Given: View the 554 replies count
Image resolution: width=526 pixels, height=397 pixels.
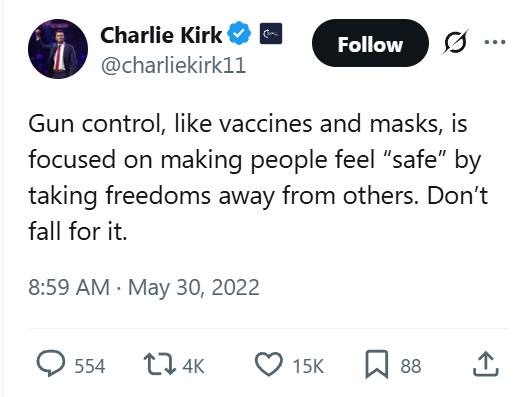Looking at the screenshot, I should tap(90, 366).
